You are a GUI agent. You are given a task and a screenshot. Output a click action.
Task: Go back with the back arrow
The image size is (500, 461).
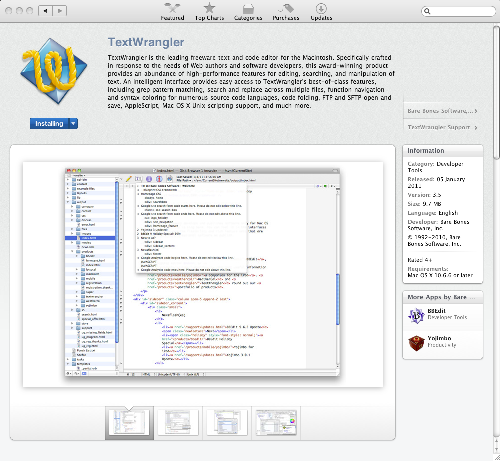(45, 11)
